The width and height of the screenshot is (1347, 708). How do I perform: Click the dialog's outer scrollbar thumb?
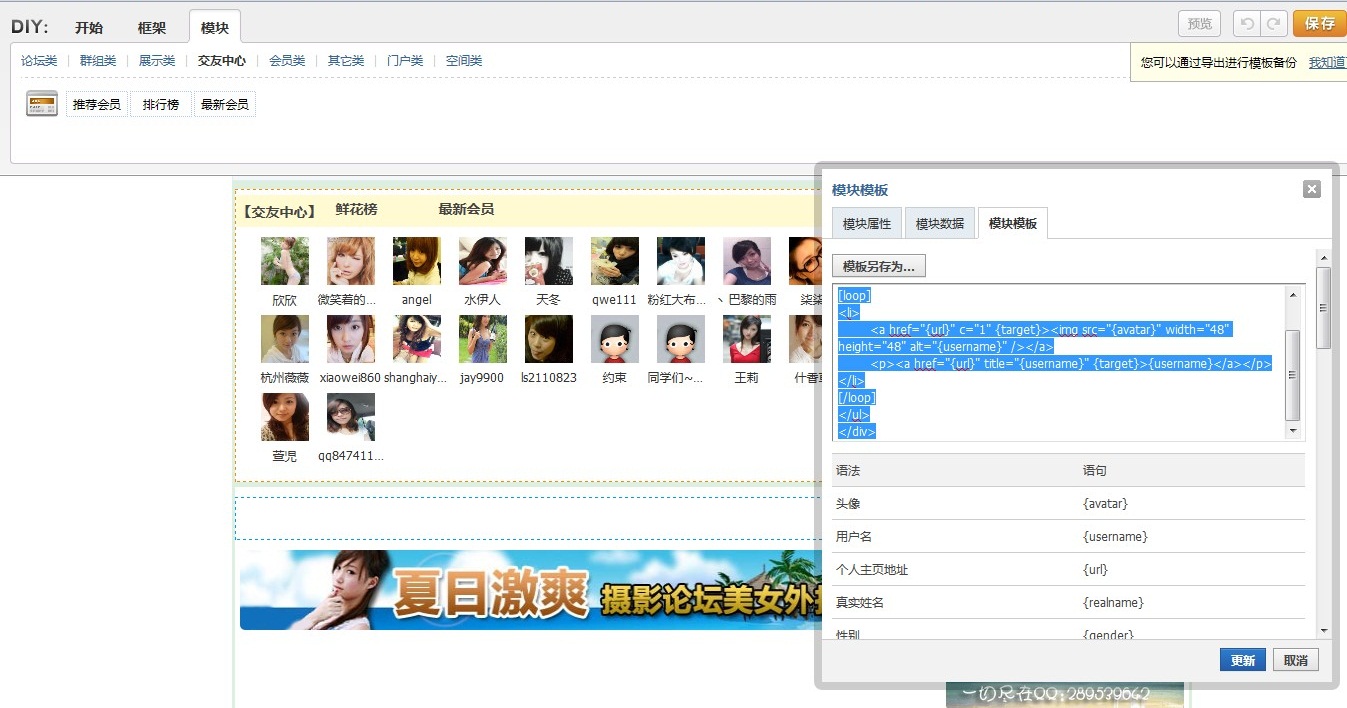pos(1324,307)
